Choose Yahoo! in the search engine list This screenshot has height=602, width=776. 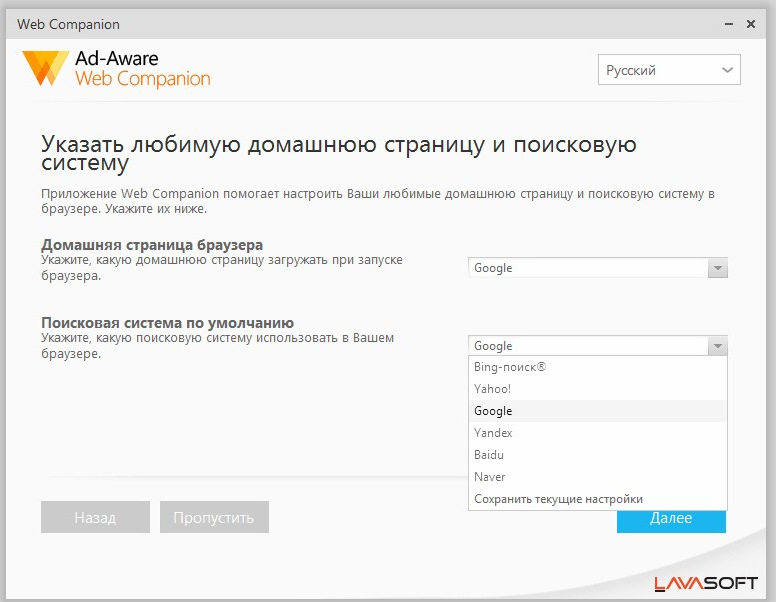tap(598, 389)
